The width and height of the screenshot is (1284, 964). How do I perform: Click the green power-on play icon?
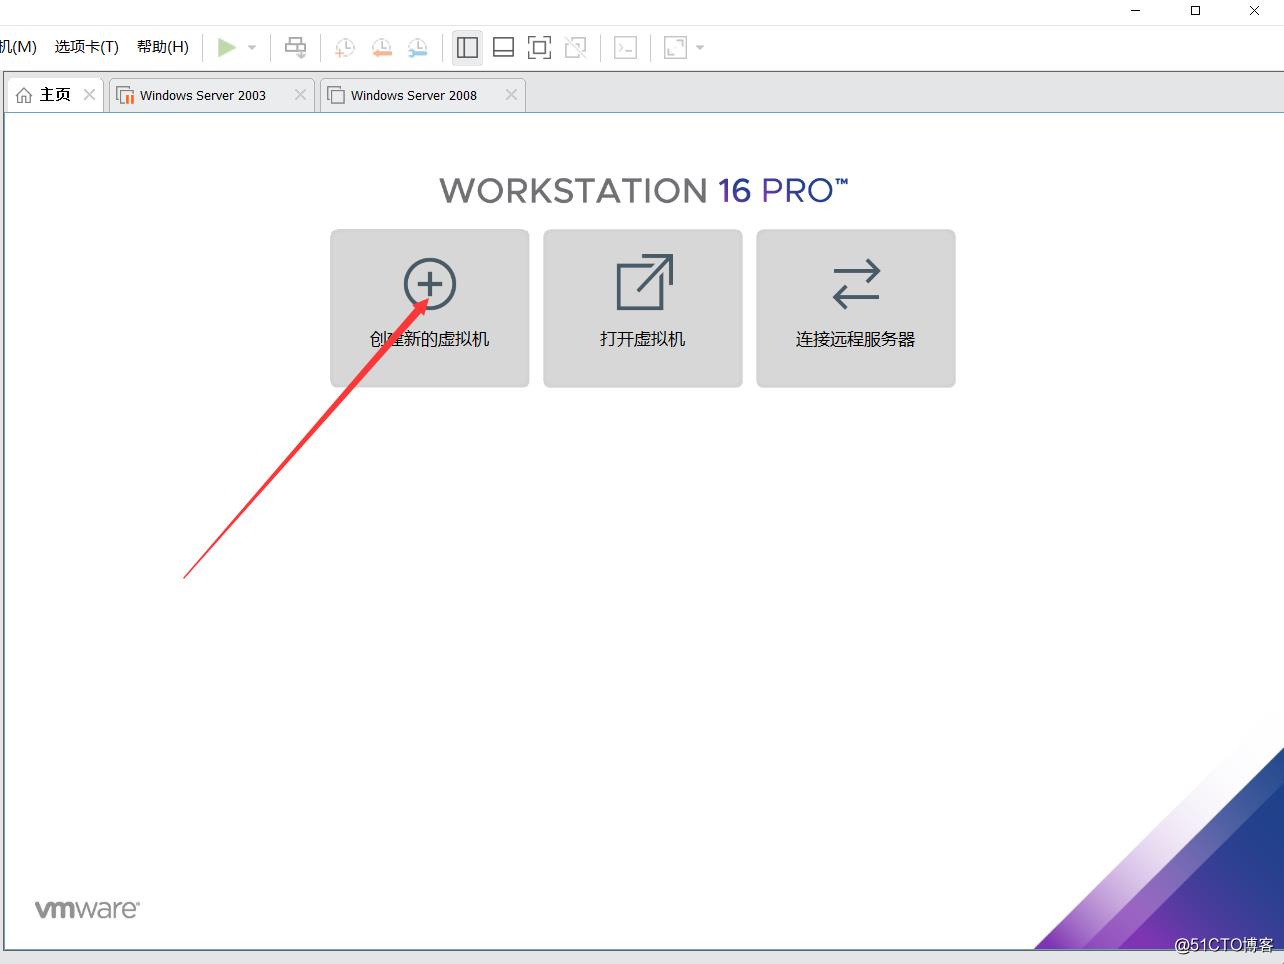tap(227, 47)
